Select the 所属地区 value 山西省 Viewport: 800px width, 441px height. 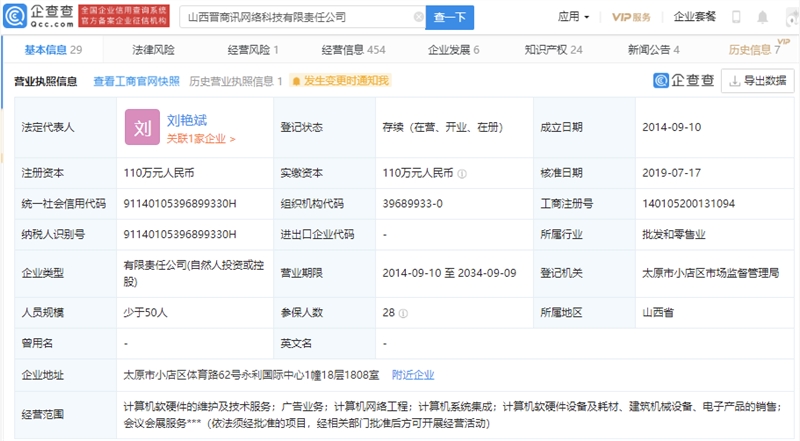click(658, 312)
